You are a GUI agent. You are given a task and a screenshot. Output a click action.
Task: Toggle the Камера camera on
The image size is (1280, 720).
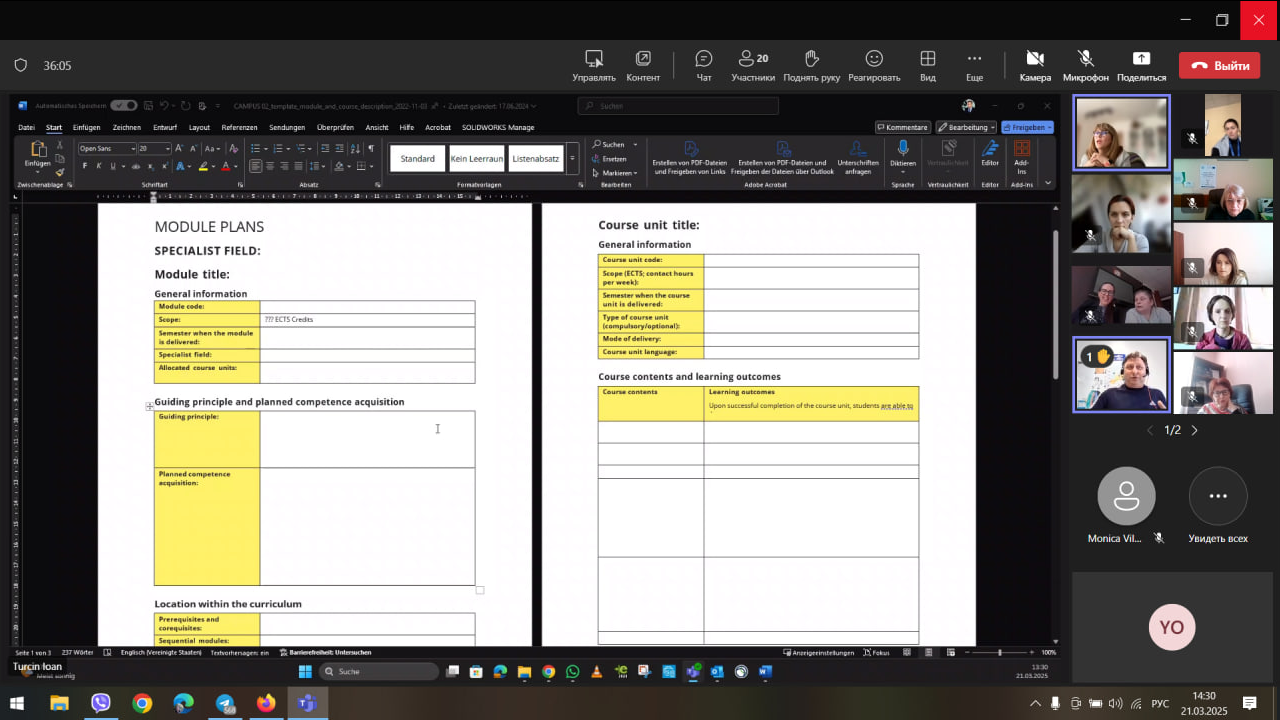1035,65
